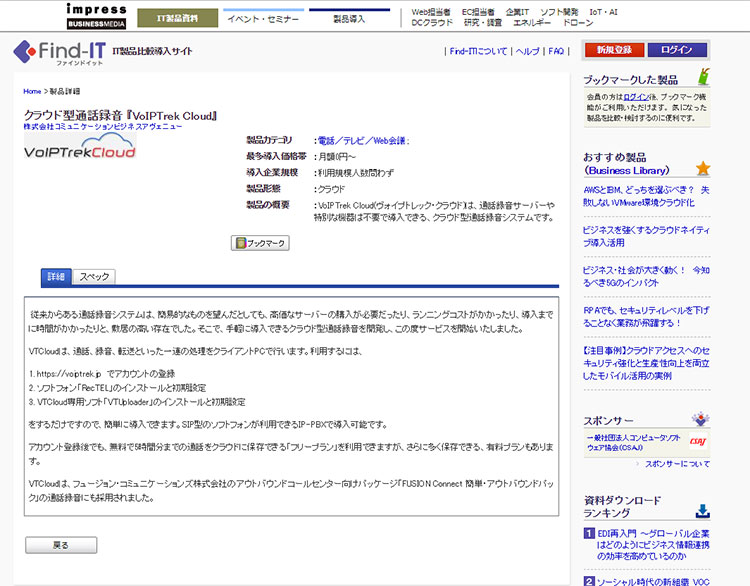The width and height of the screenshot is (750, 586).
Task: Open the Find-ITについて header link
Action: pos(478,50)
